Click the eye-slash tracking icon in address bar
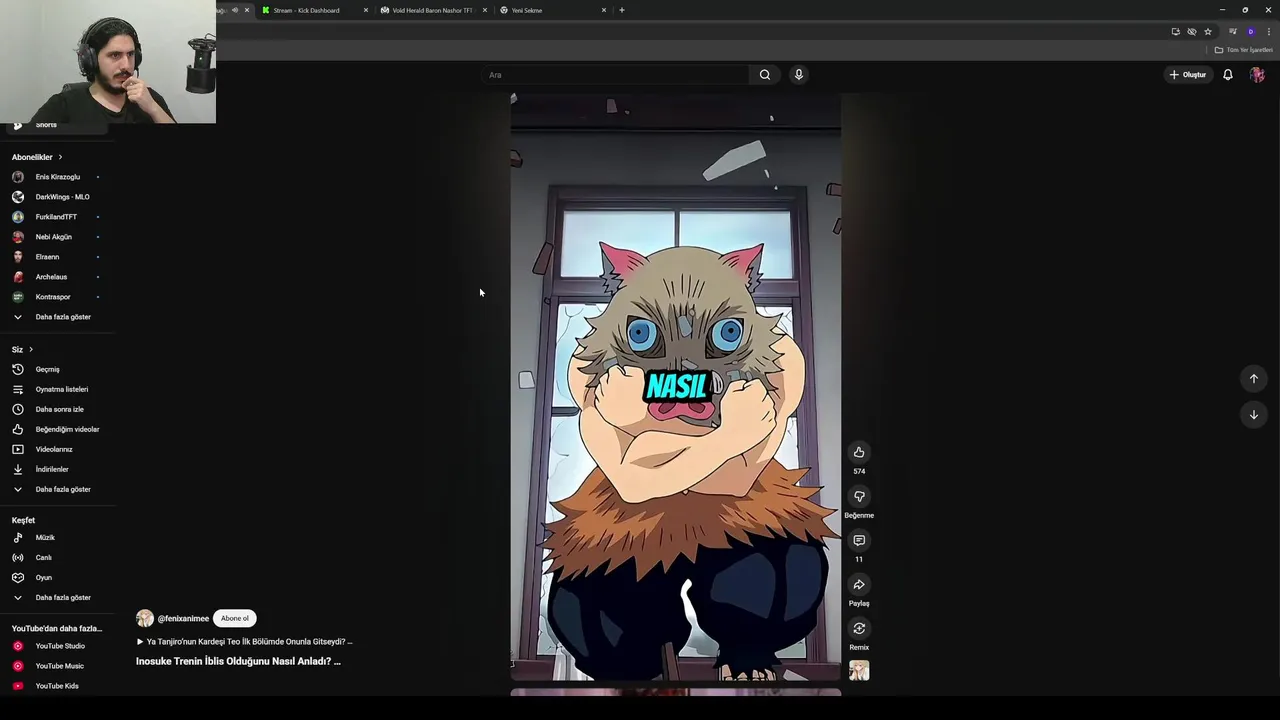 [x=1192, y=32]
